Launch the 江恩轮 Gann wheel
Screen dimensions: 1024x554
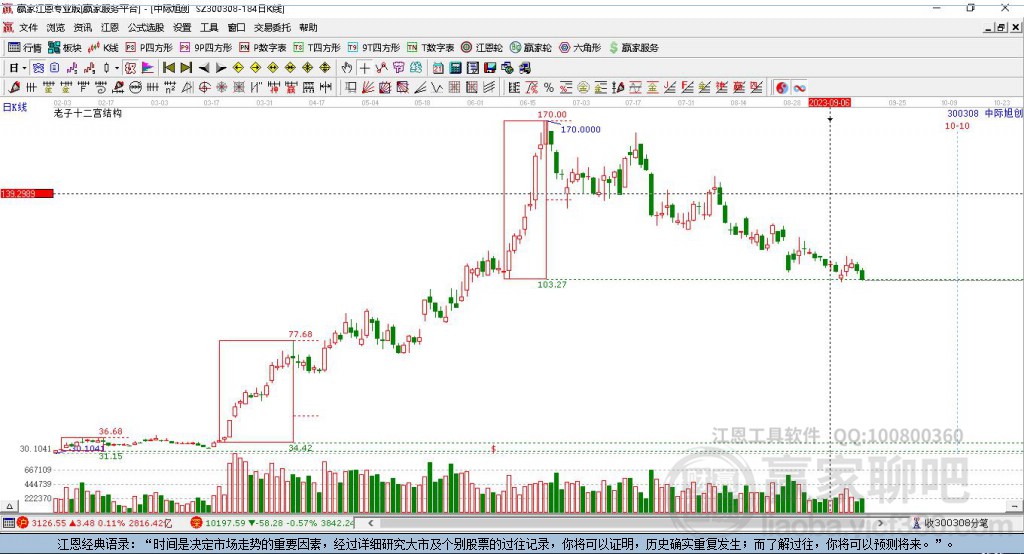[x=482, y=48]
